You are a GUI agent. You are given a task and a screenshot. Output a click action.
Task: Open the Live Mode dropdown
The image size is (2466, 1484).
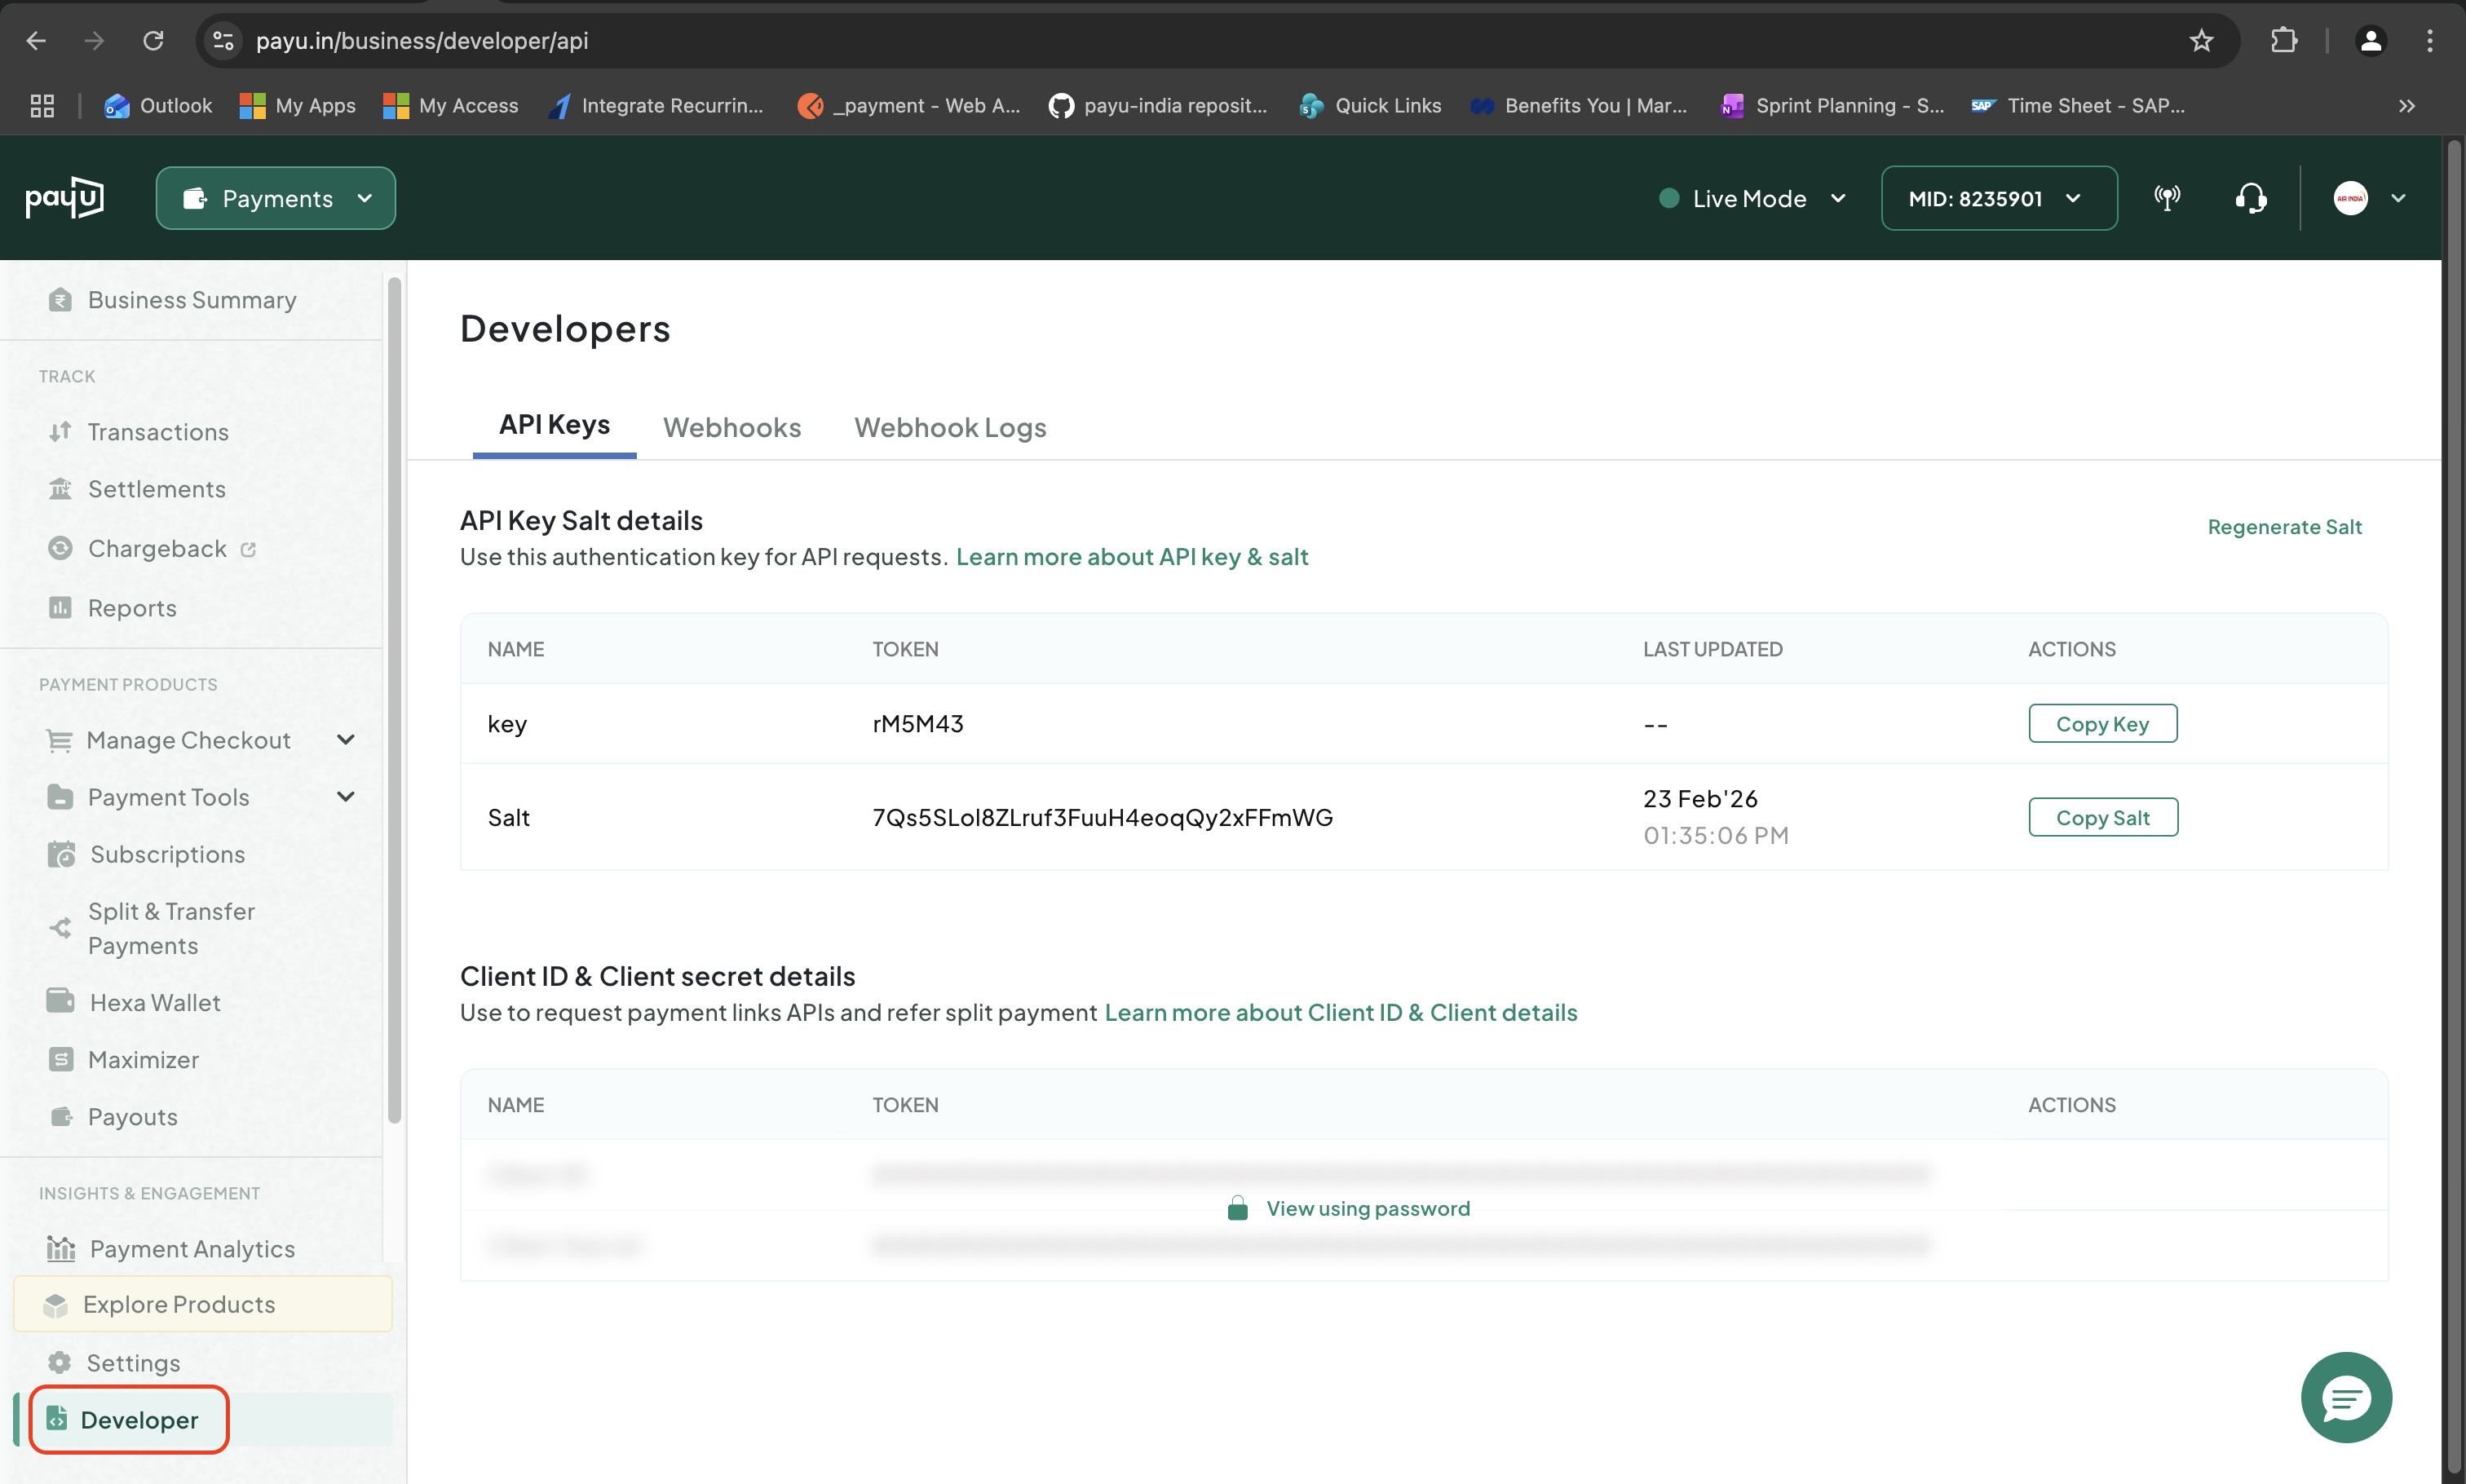point(1752,198)
